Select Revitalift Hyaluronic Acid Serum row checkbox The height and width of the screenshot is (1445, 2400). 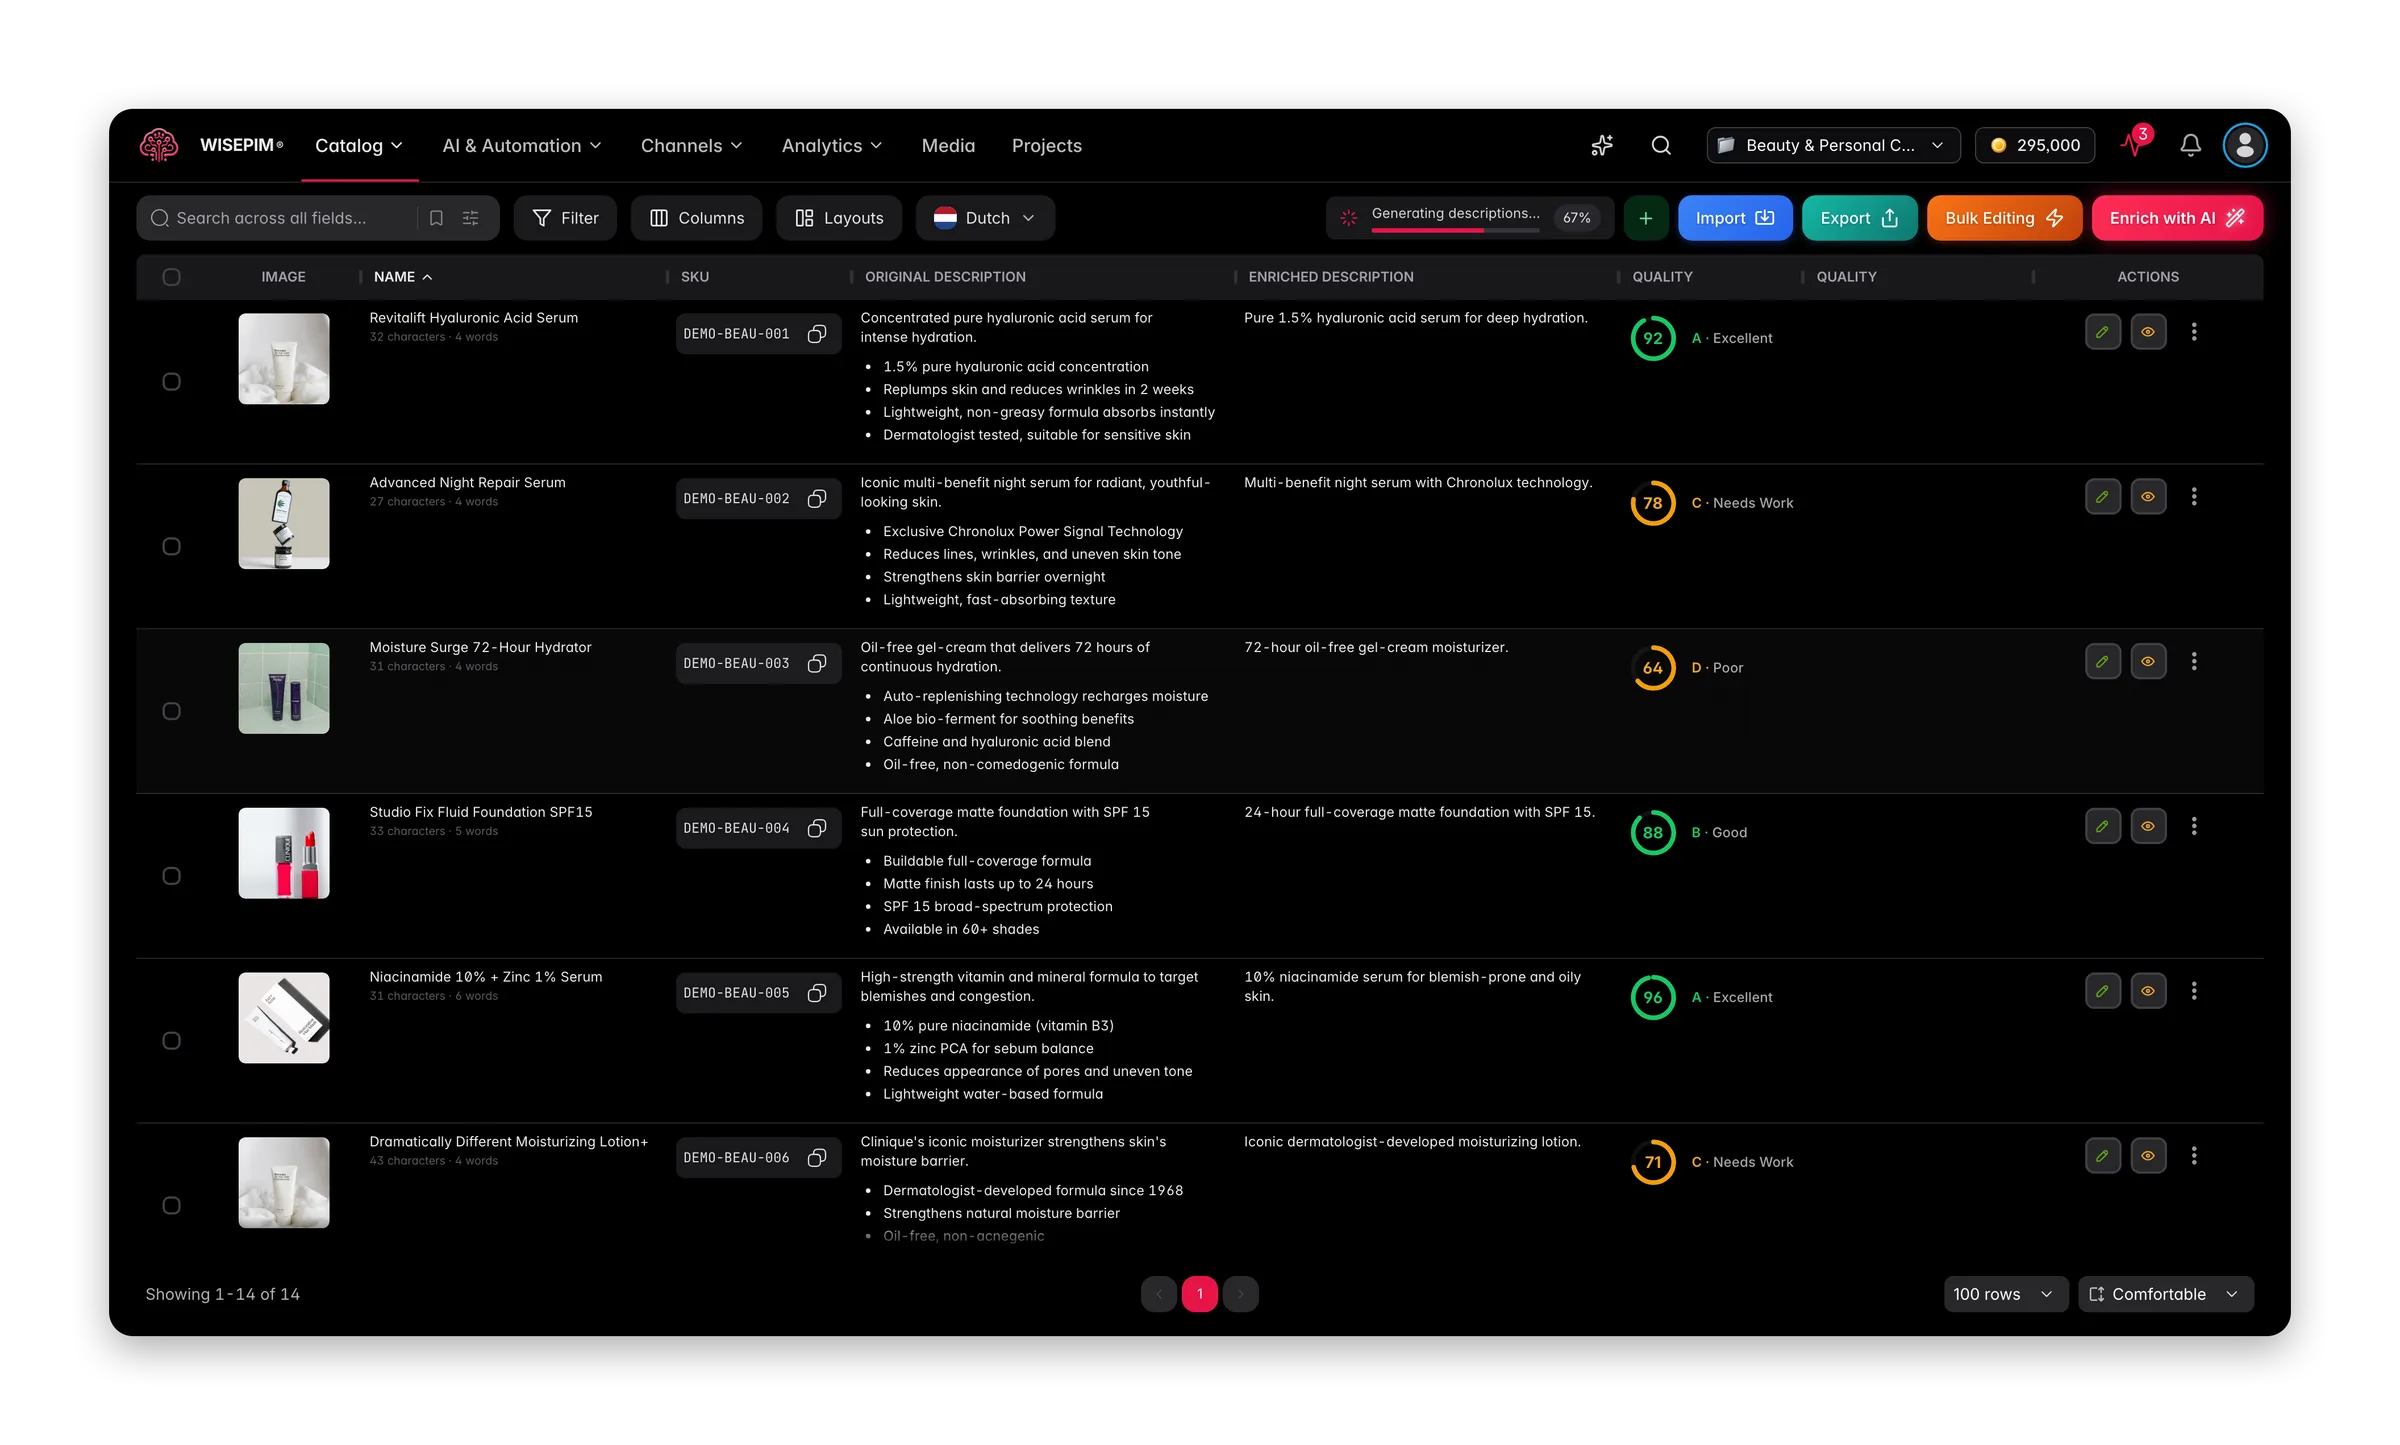171,382
